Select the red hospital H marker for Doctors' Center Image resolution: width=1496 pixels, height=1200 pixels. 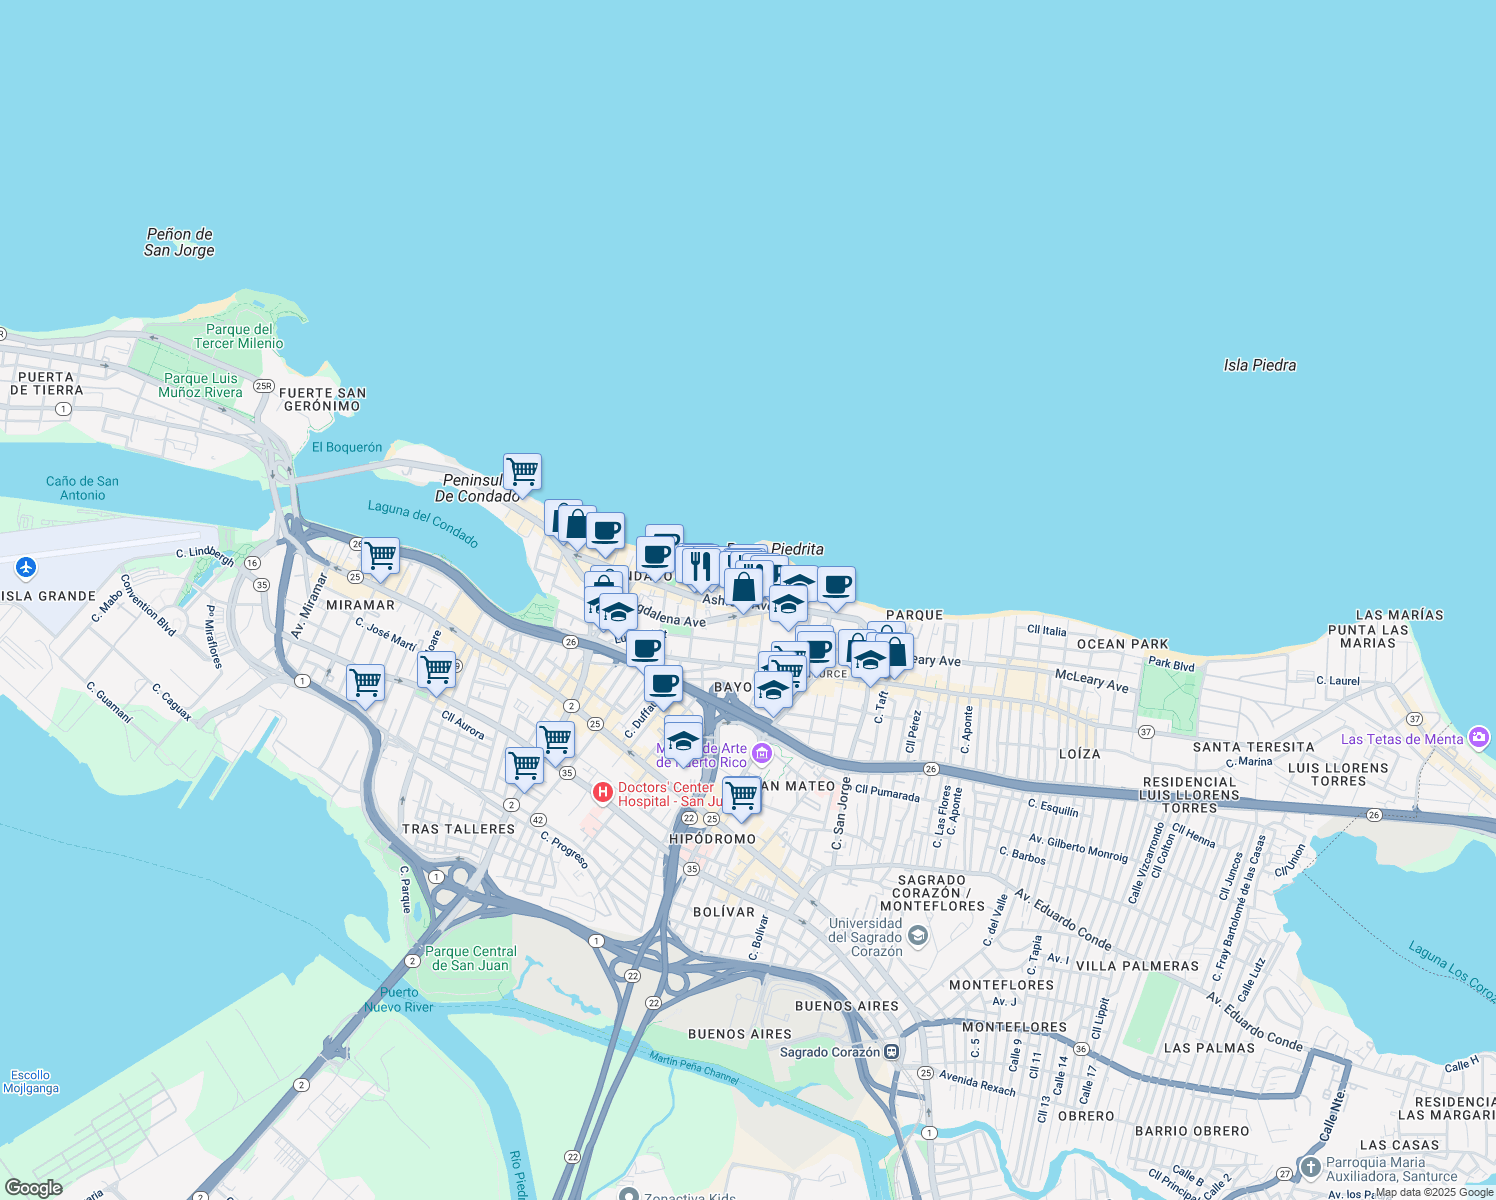(x=603, y=790)
